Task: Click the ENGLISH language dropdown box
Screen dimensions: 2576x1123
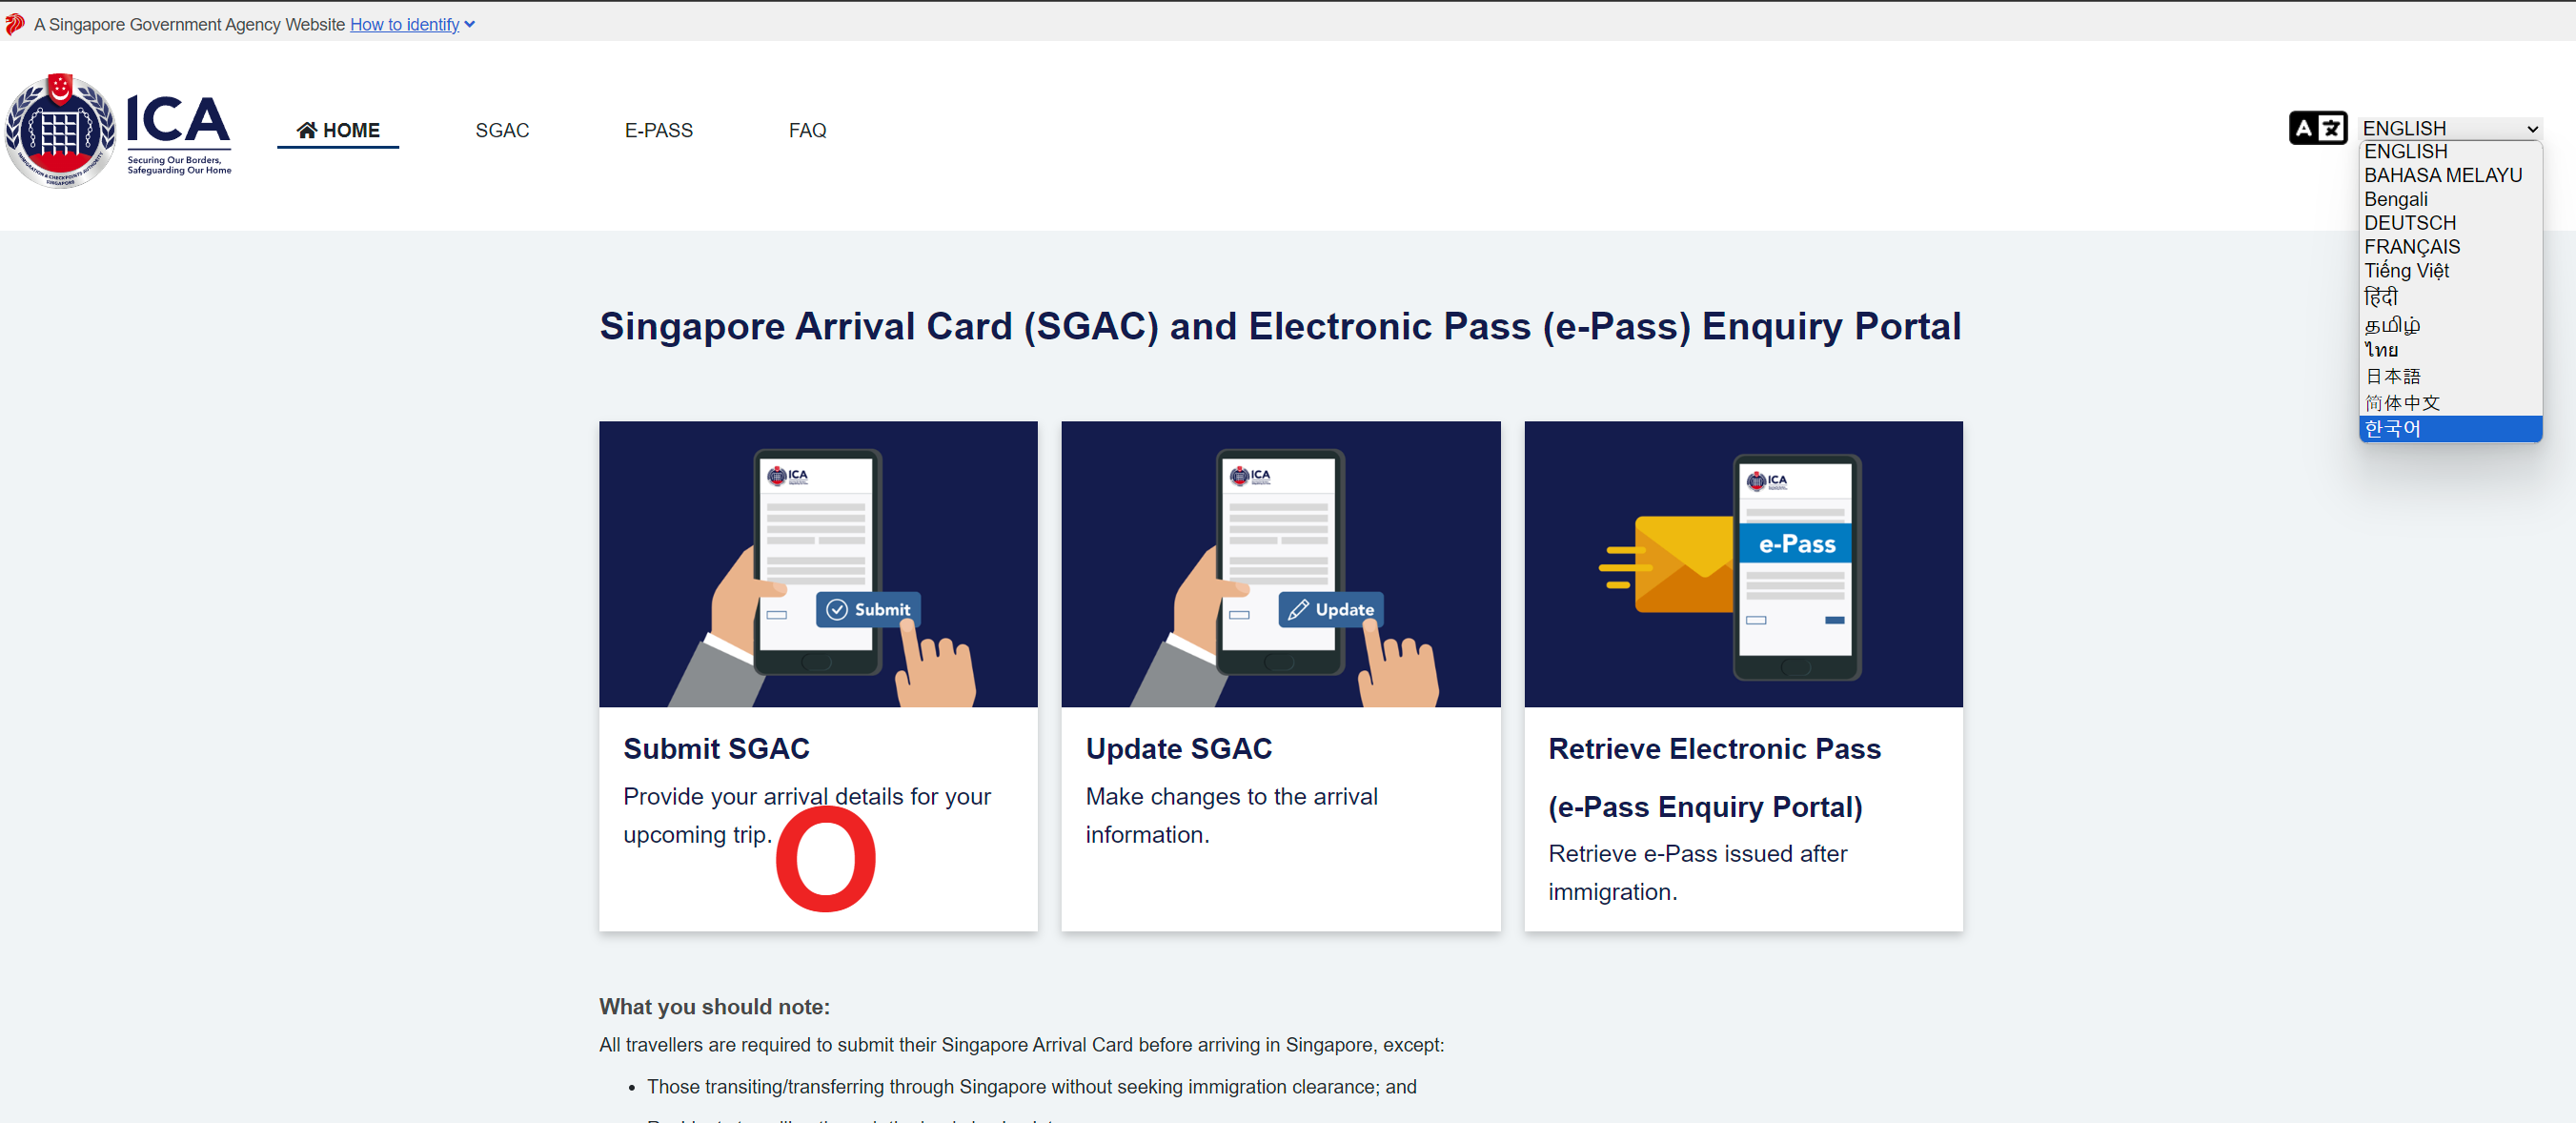Action: (x=2450, y=128)
